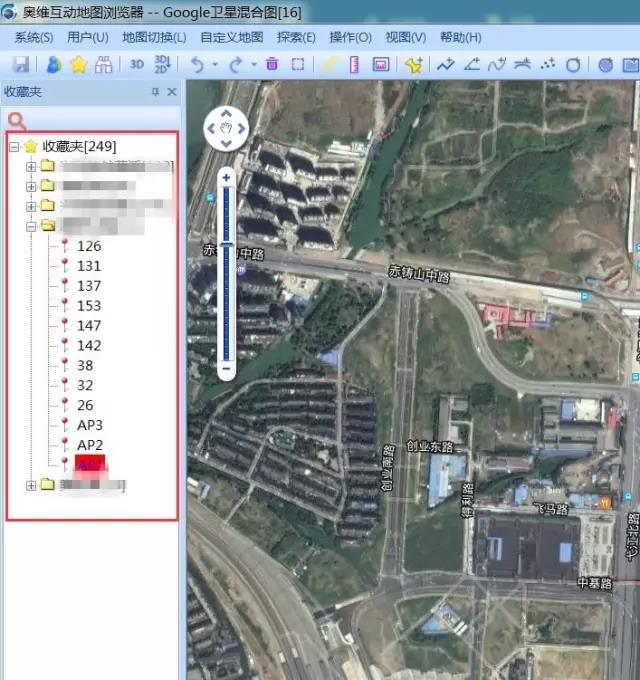Click the binoculars search icon
Screen dimensions: 640x680
point(103,65)
